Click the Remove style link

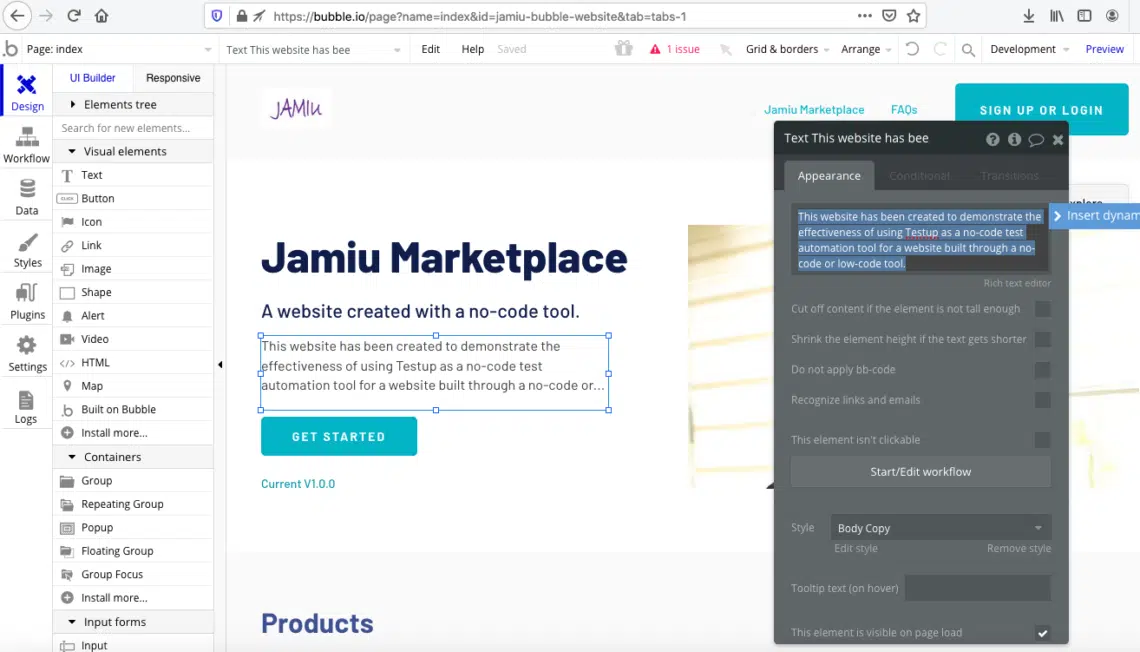click(1019, 549)
